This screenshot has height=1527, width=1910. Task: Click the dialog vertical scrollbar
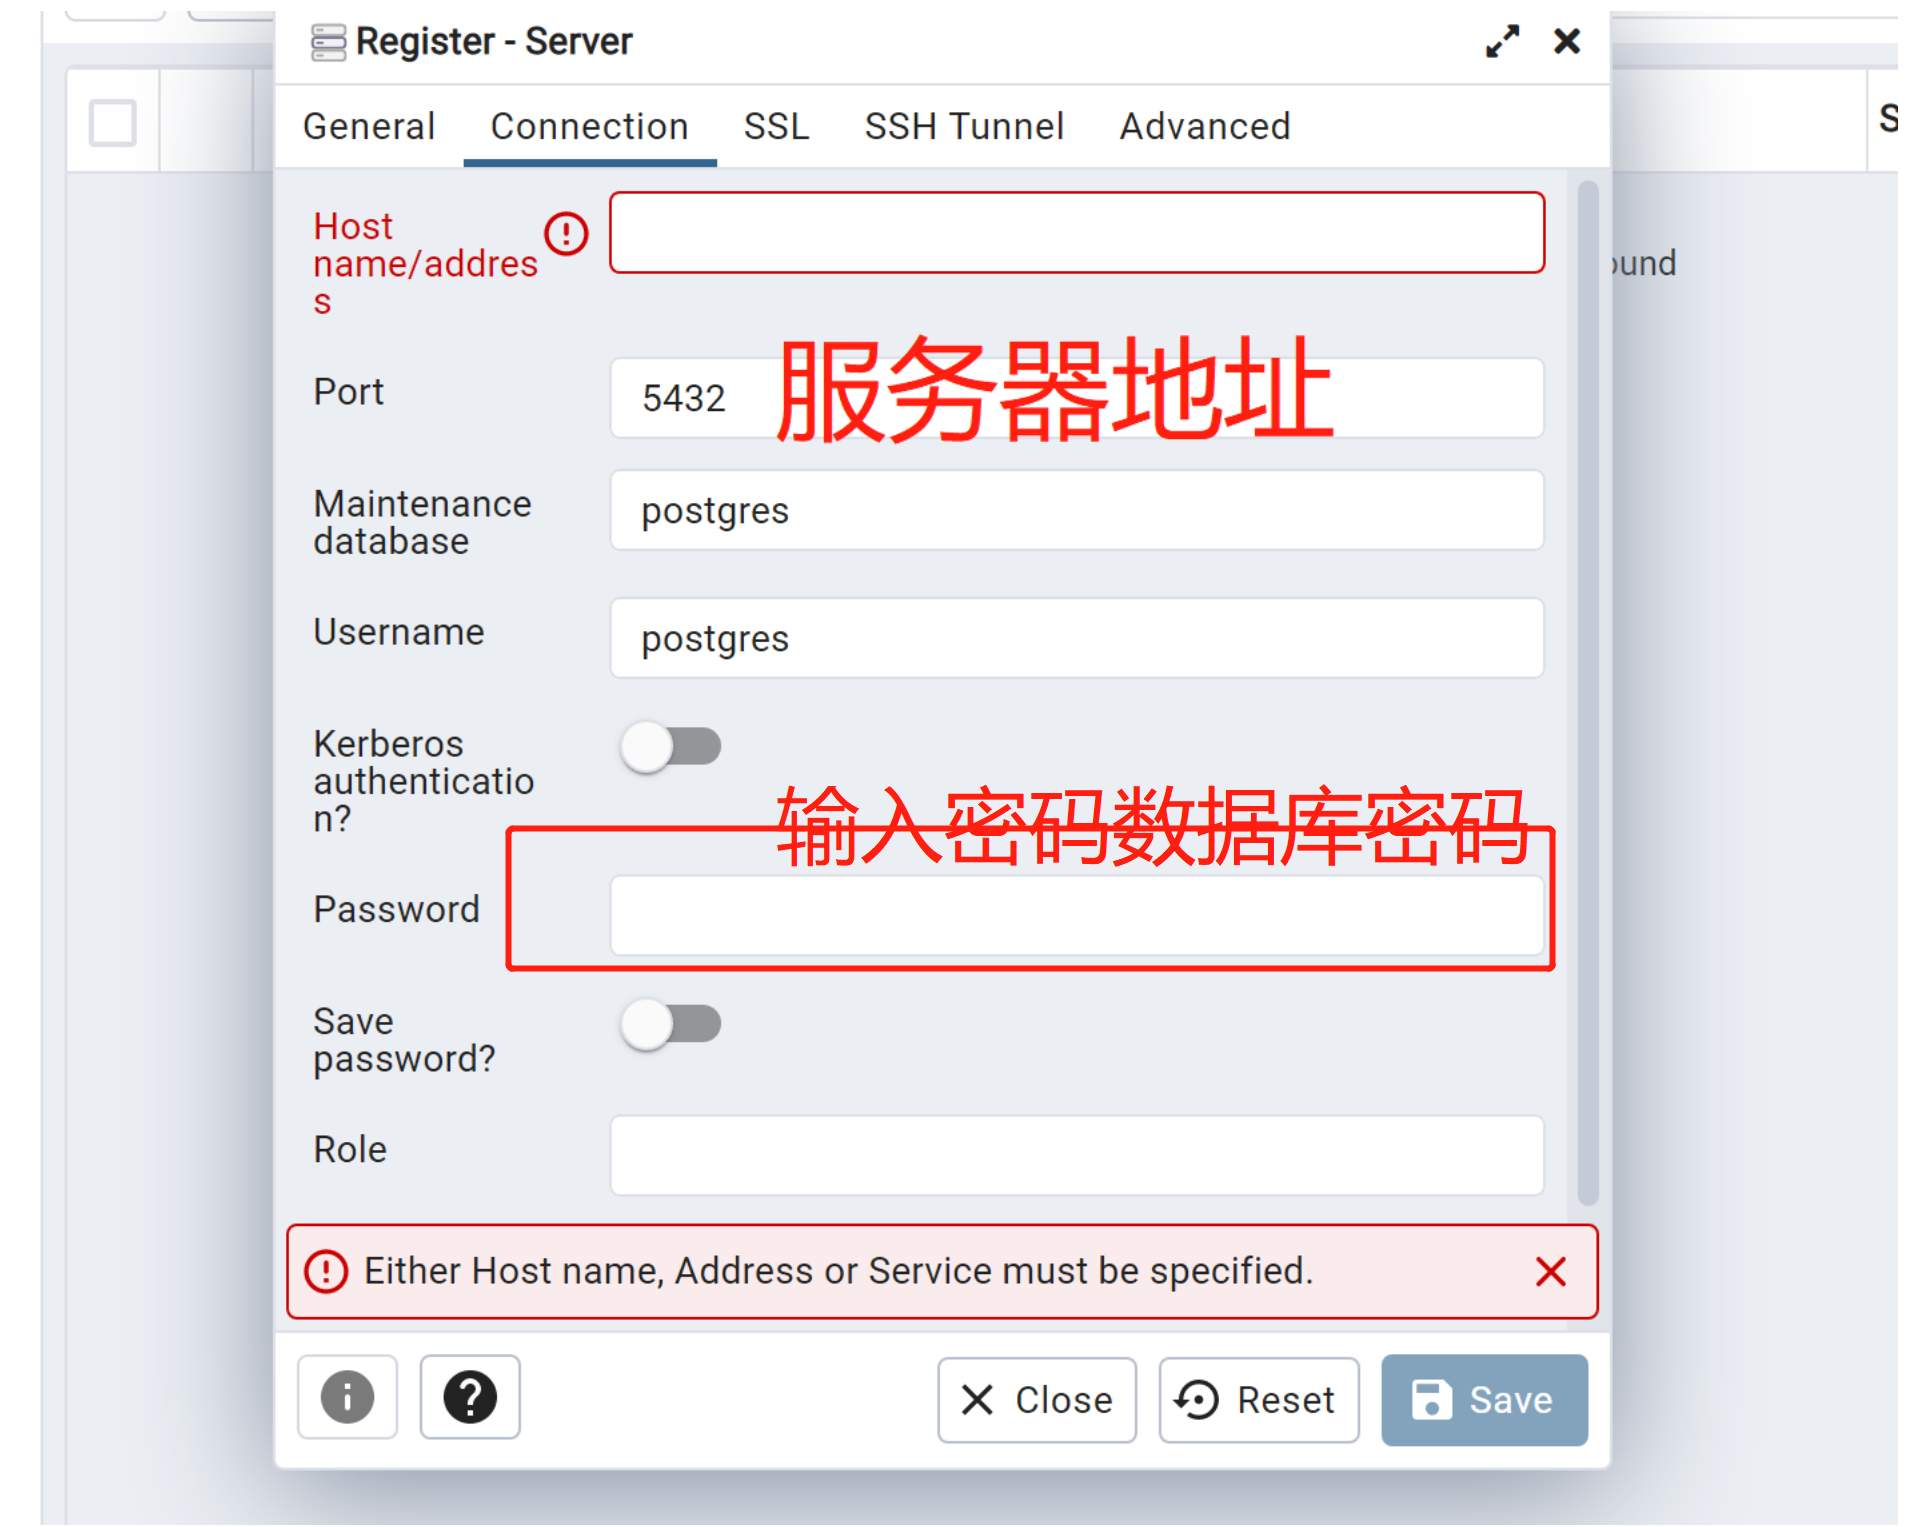1588,693
